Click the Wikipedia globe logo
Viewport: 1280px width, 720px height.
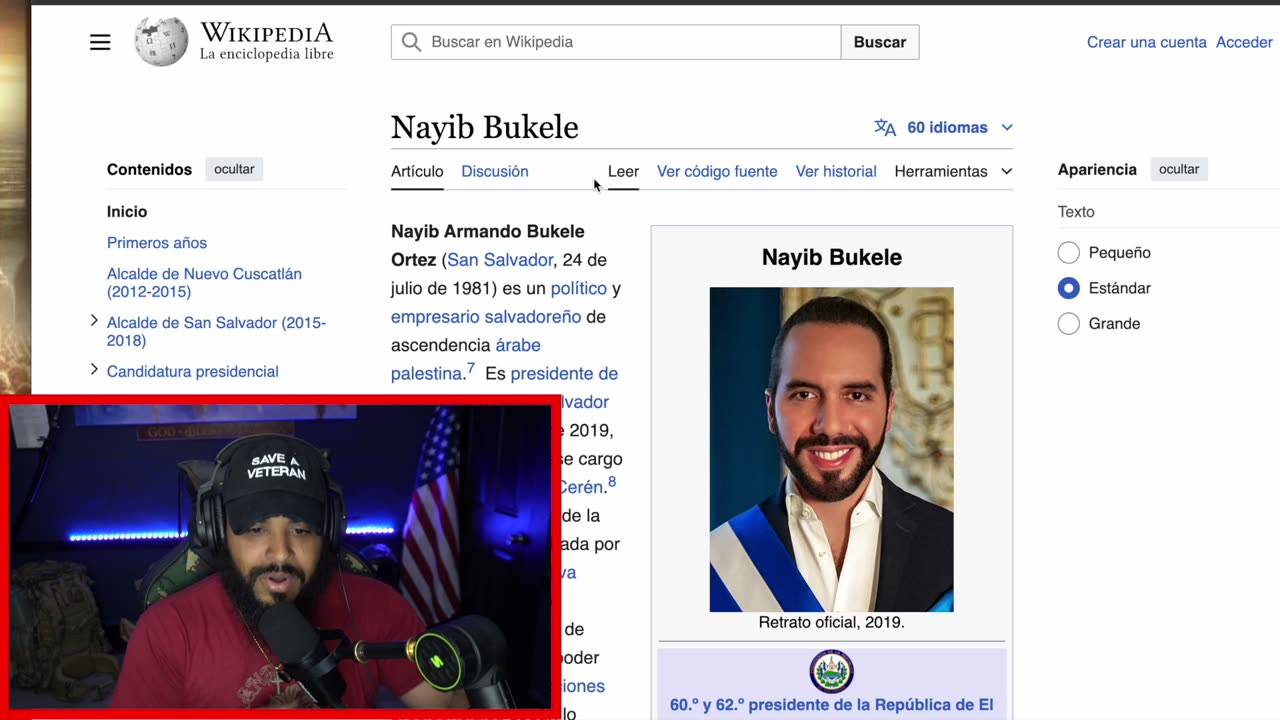[161, 42]
